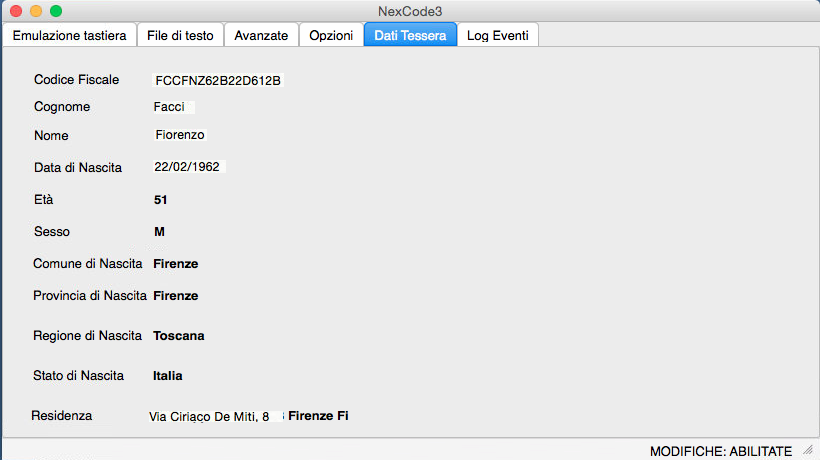Click the Stato di Nascita value Italia

pyautogui.click(x=167, y=376)
